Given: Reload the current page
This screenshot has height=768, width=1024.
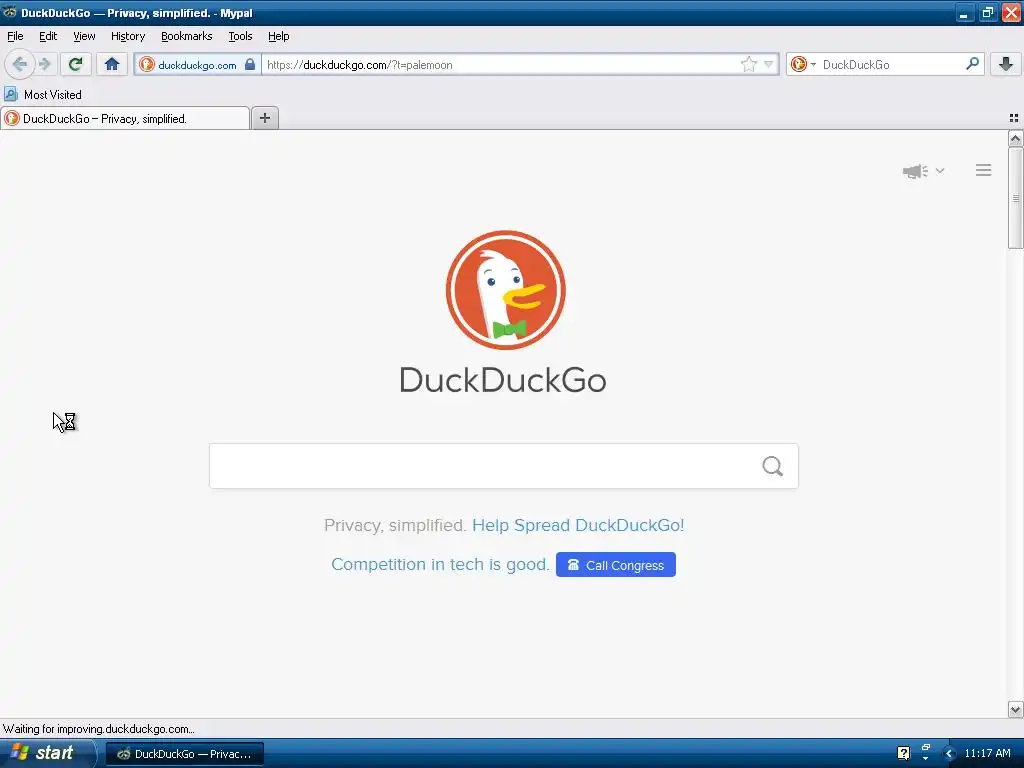Looking at the screenshot, I should 75,64.
